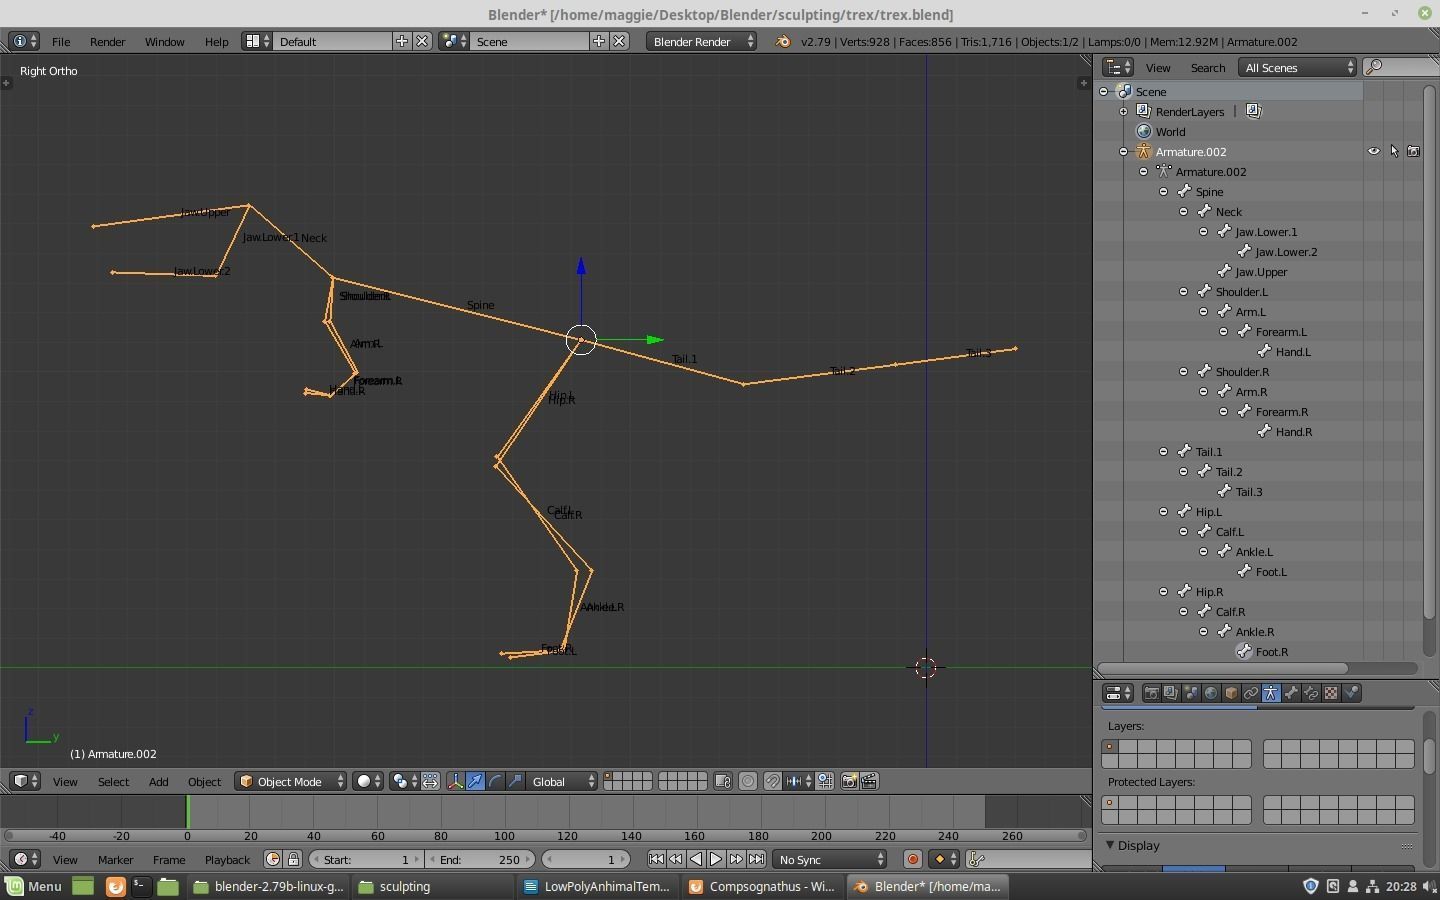Open the 3D view Add menu
Screen dimensions: 1440x900
coord(158,781)
